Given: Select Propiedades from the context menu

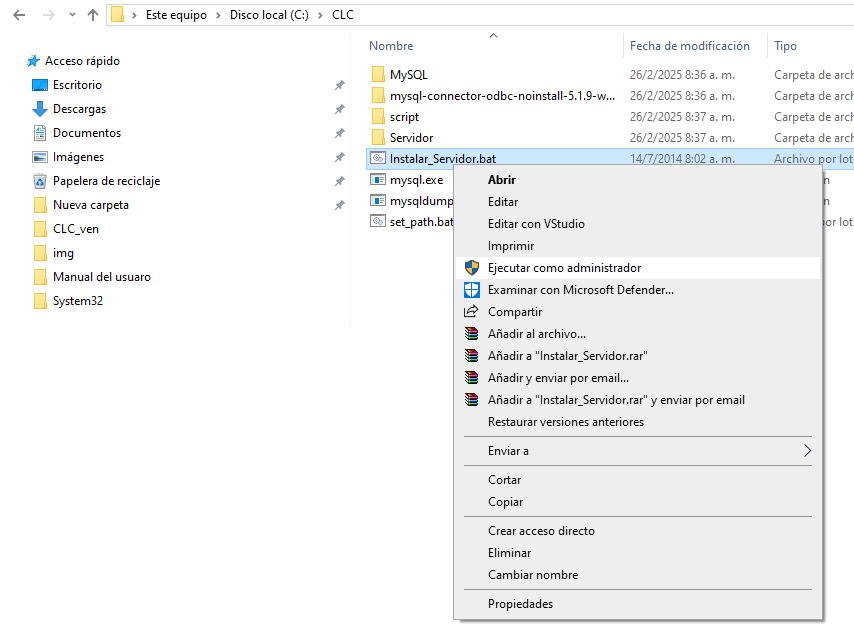Looking at the screenshot, I should 520,604.
